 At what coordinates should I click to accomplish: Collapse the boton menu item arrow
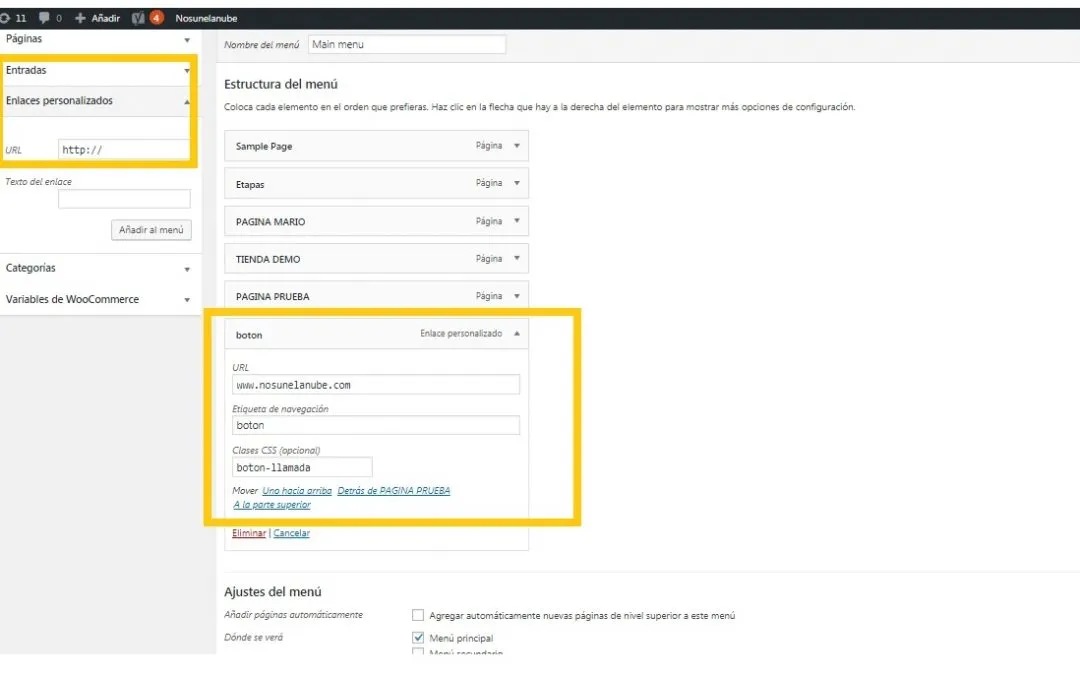pyautogui.click(x=517, y=334)
